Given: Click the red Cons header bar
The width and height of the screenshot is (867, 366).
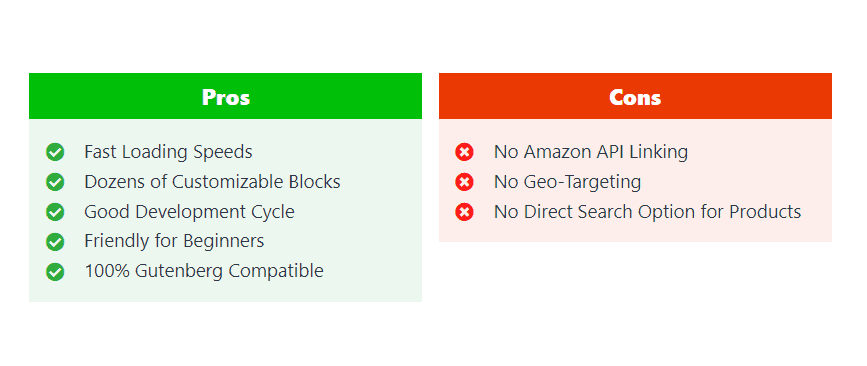Looking at the screenshot, I should point(635,96).
